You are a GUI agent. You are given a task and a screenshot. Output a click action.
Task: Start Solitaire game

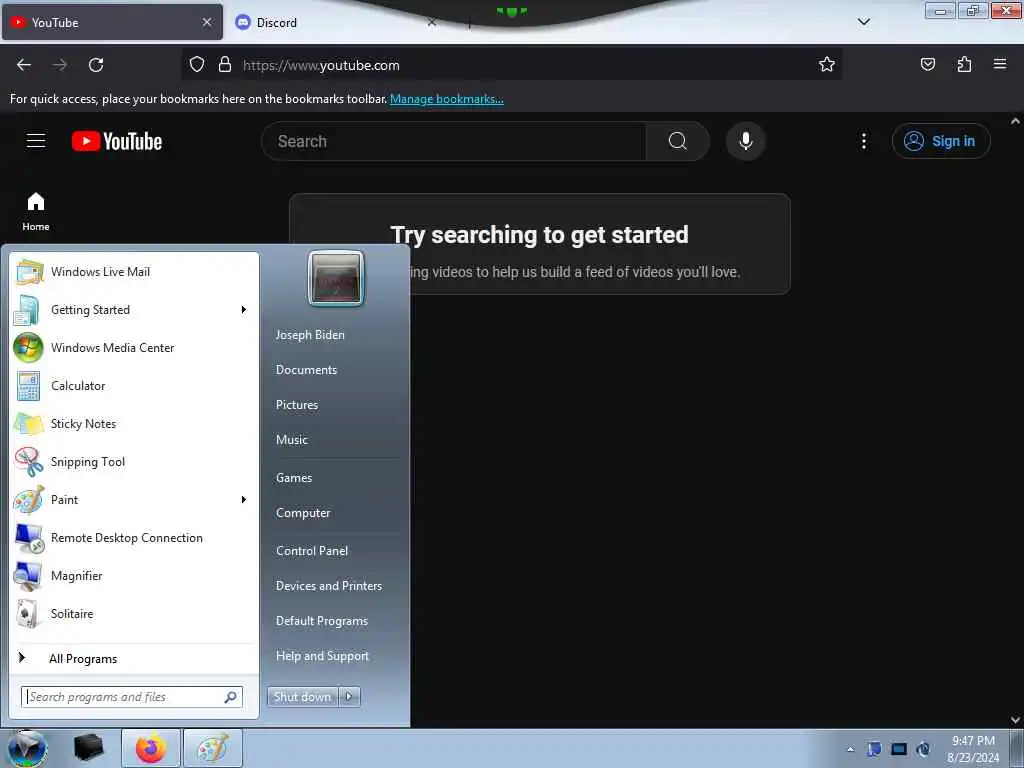click(135, 613)
